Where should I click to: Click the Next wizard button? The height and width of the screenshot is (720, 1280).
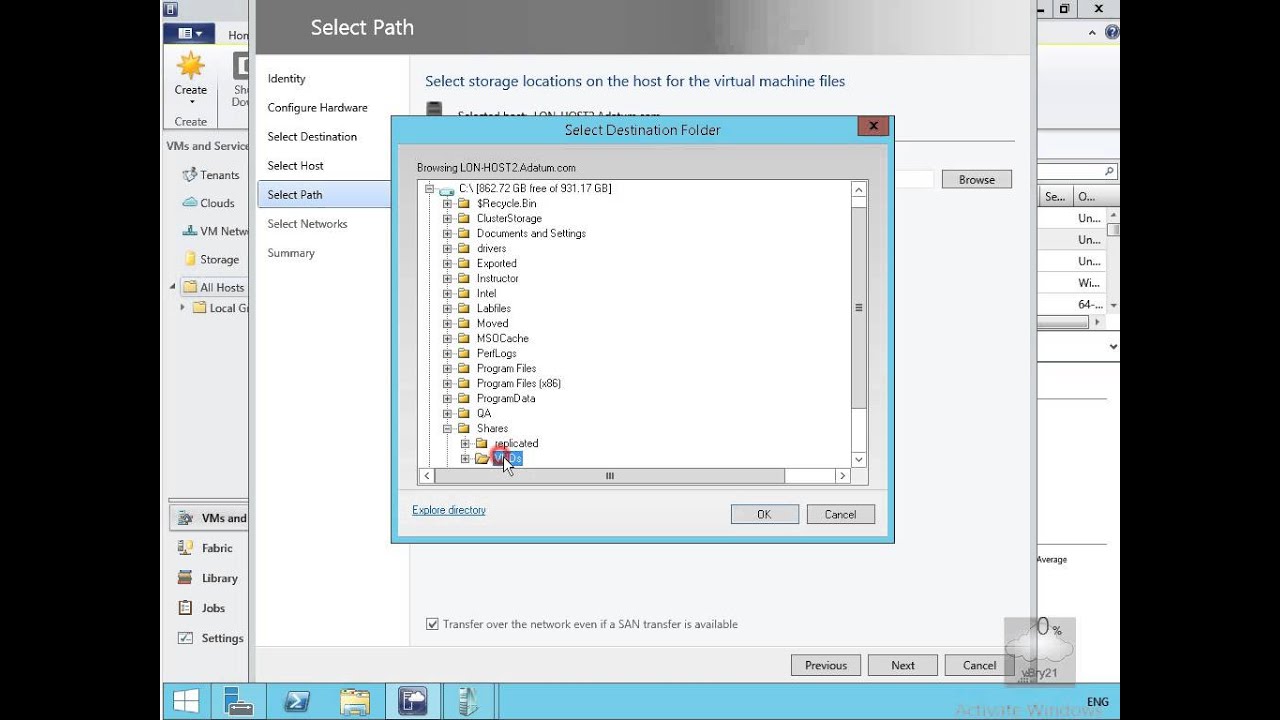click(903, 665)
